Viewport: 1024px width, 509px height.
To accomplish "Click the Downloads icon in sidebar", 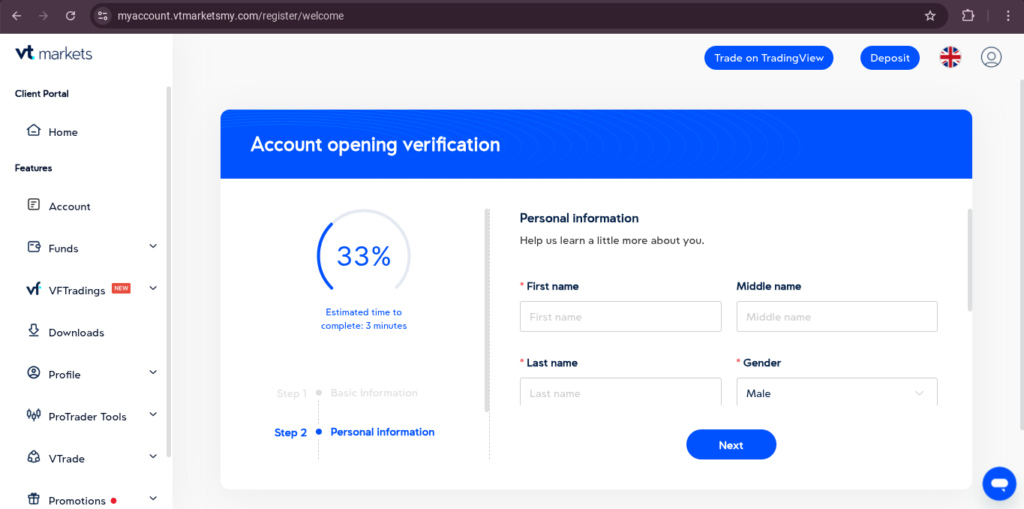I will (33, 331).
